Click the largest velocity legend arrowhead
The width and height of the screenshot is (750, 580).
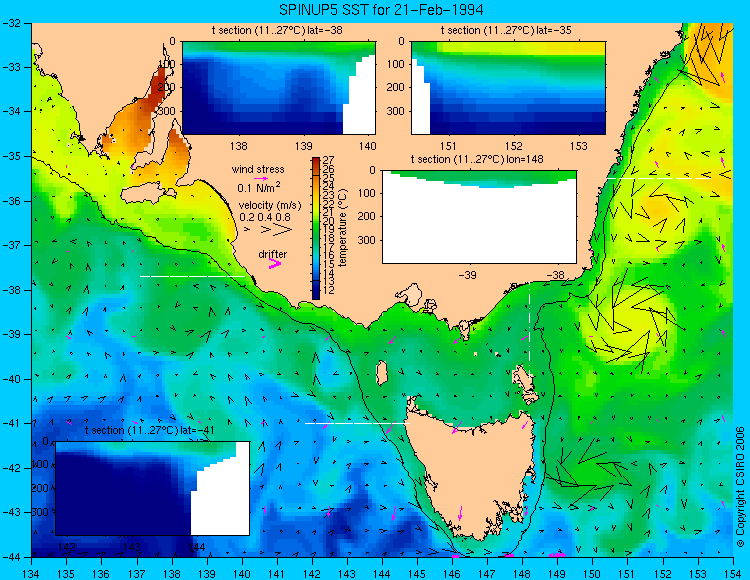(x=282, y=230)
